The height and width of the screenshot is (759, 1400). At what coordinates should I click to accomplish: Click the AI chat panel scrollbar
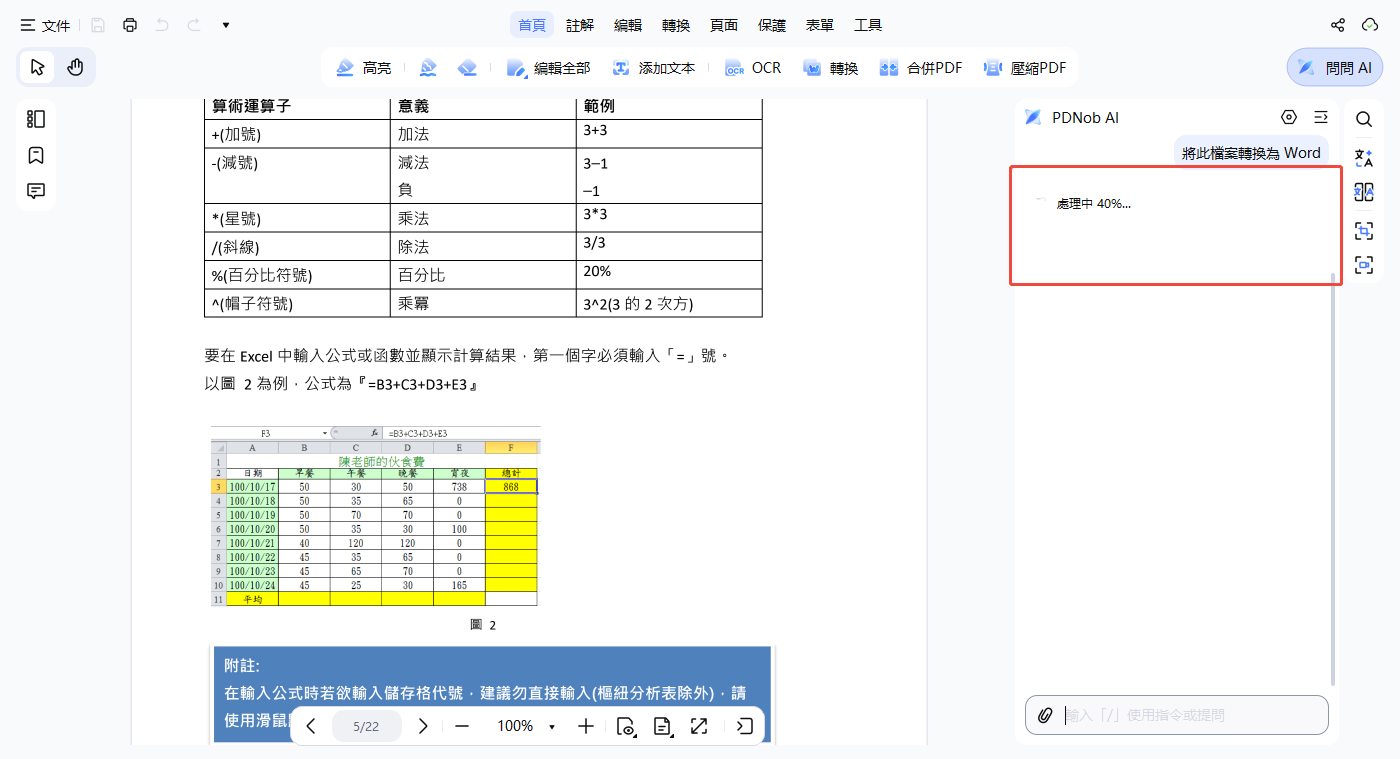(1333, 478)
